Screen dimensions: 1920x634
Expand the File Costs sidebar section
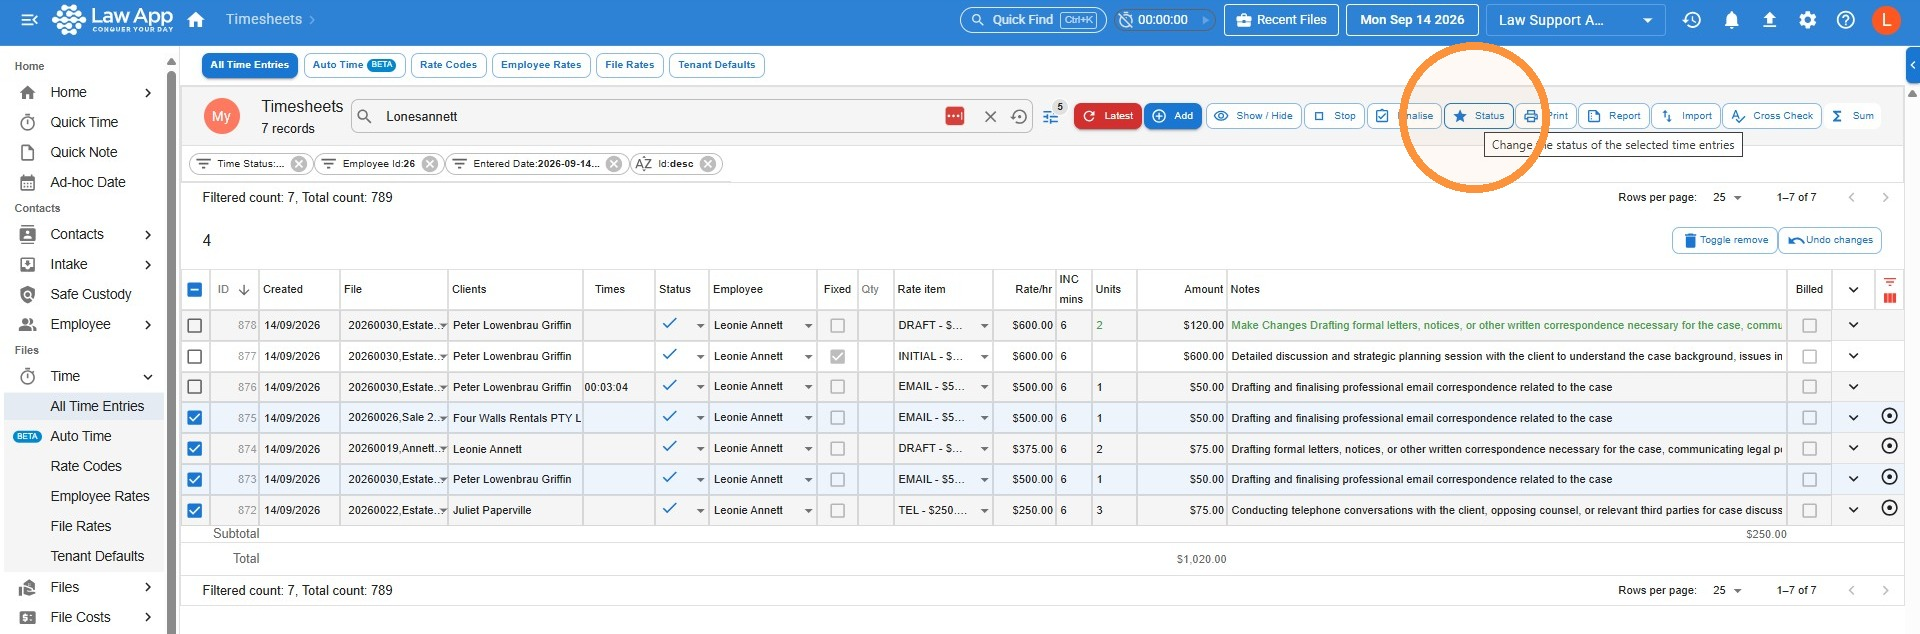[148, 617]
